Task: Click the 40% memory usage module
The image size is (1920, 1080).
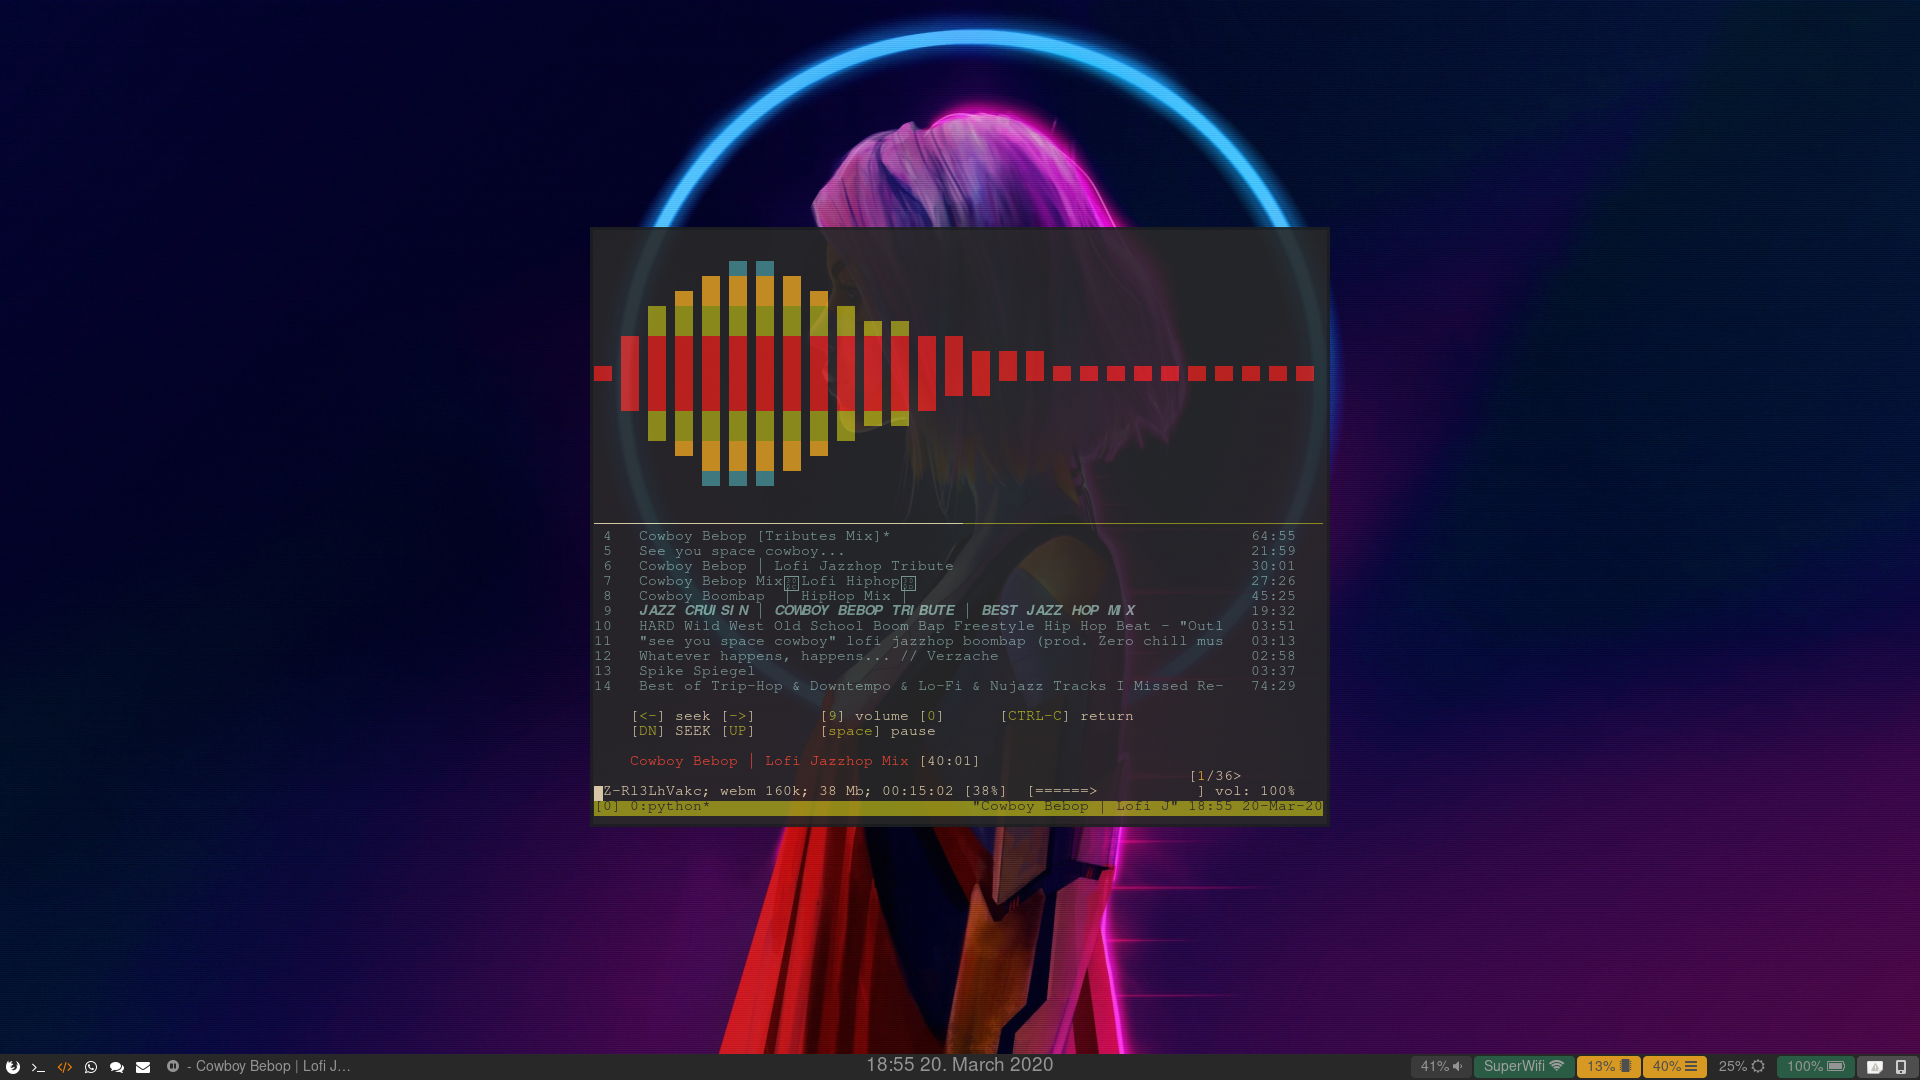Action: click(x=1674, y=1067)
